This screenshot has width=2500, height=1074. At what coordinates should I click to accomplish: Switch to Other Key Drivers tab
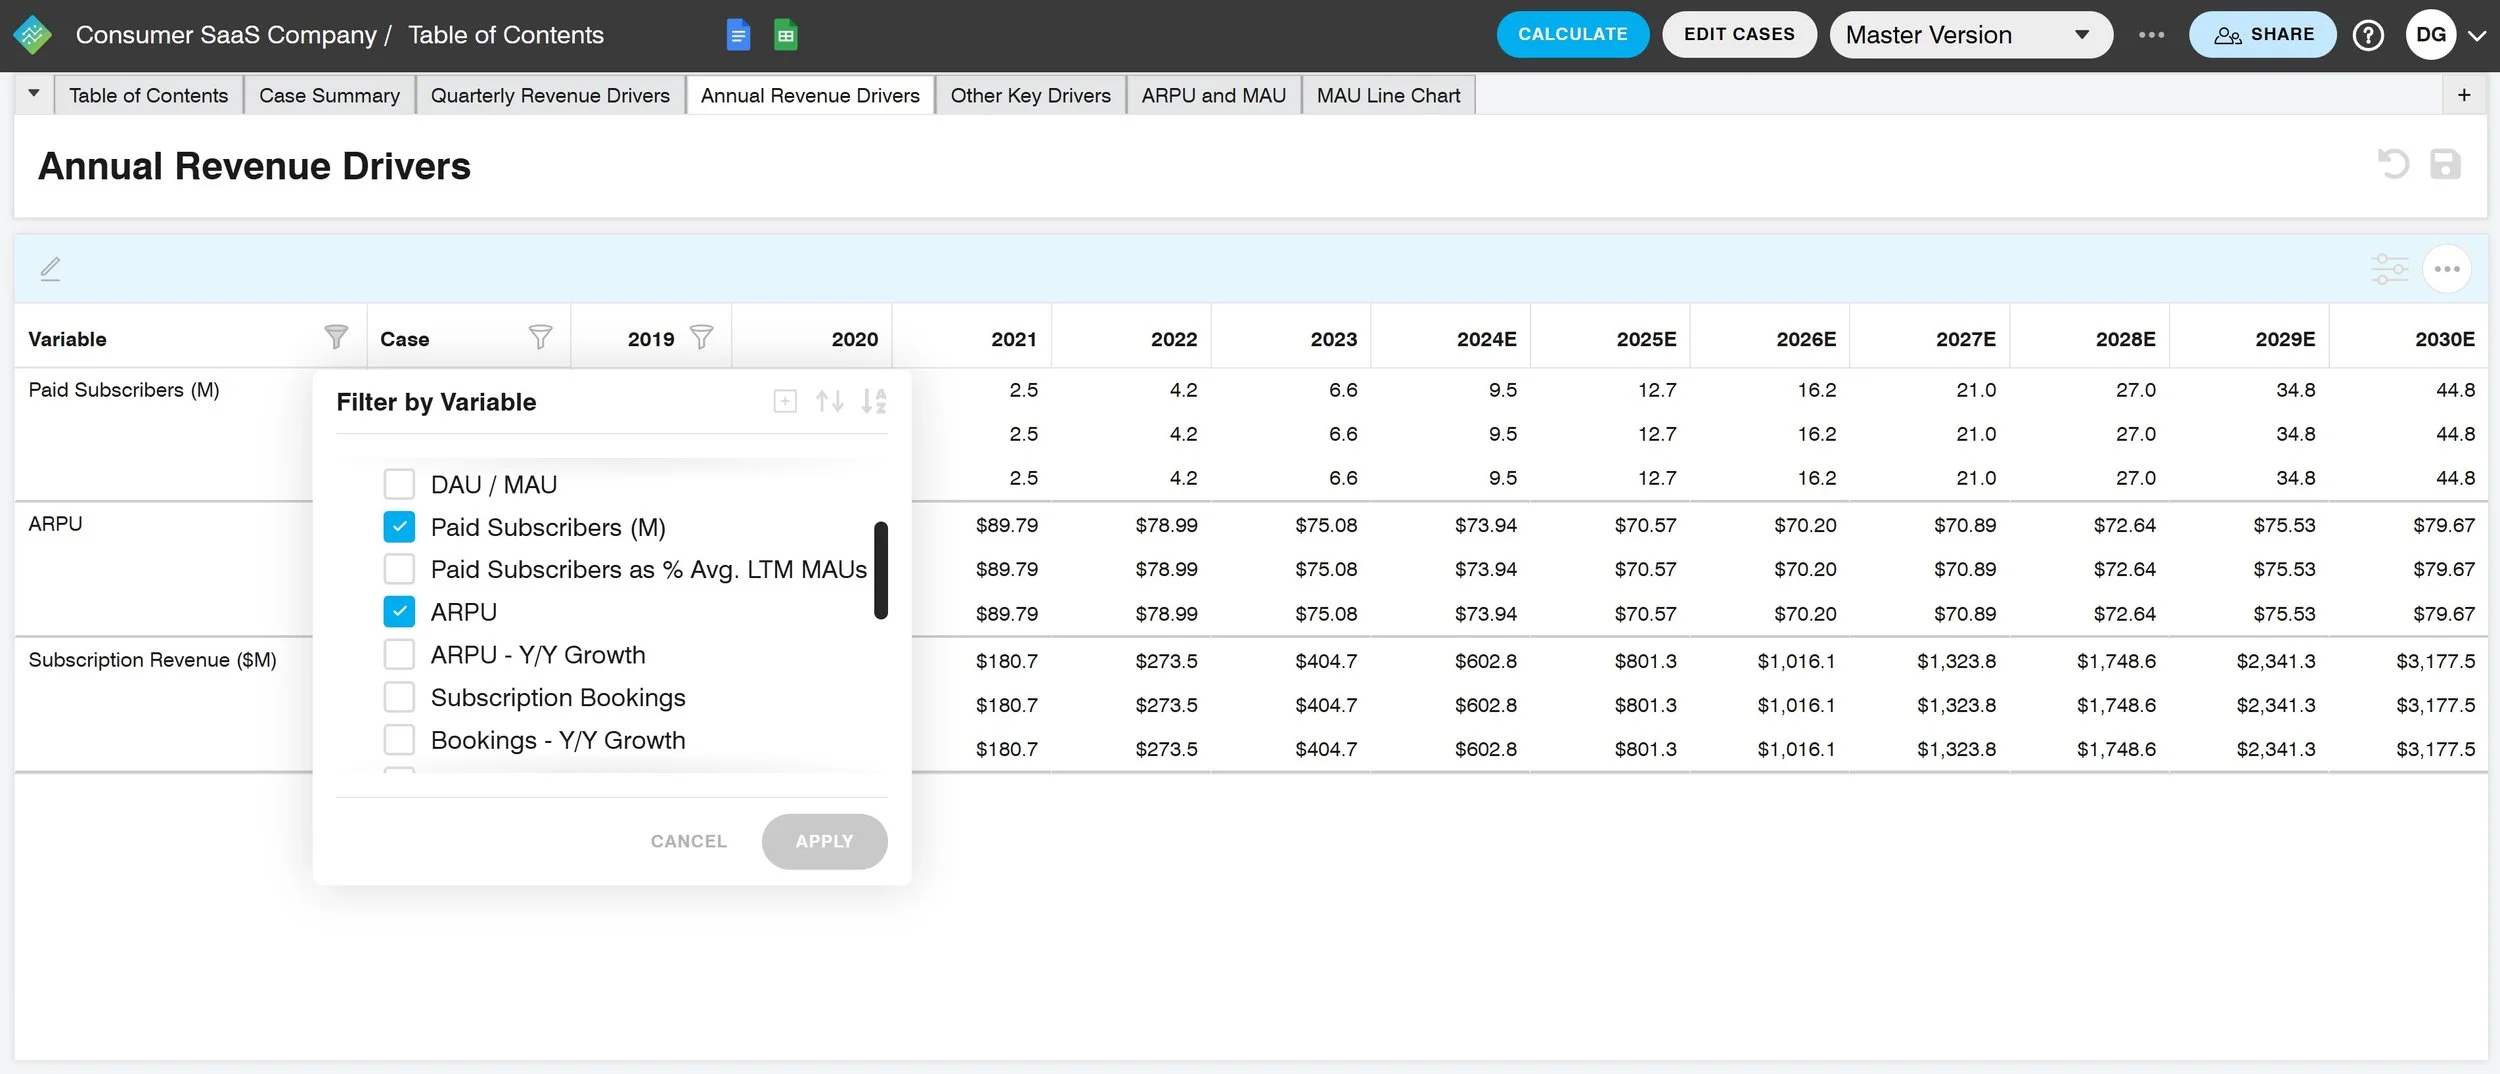[1030, 95]
